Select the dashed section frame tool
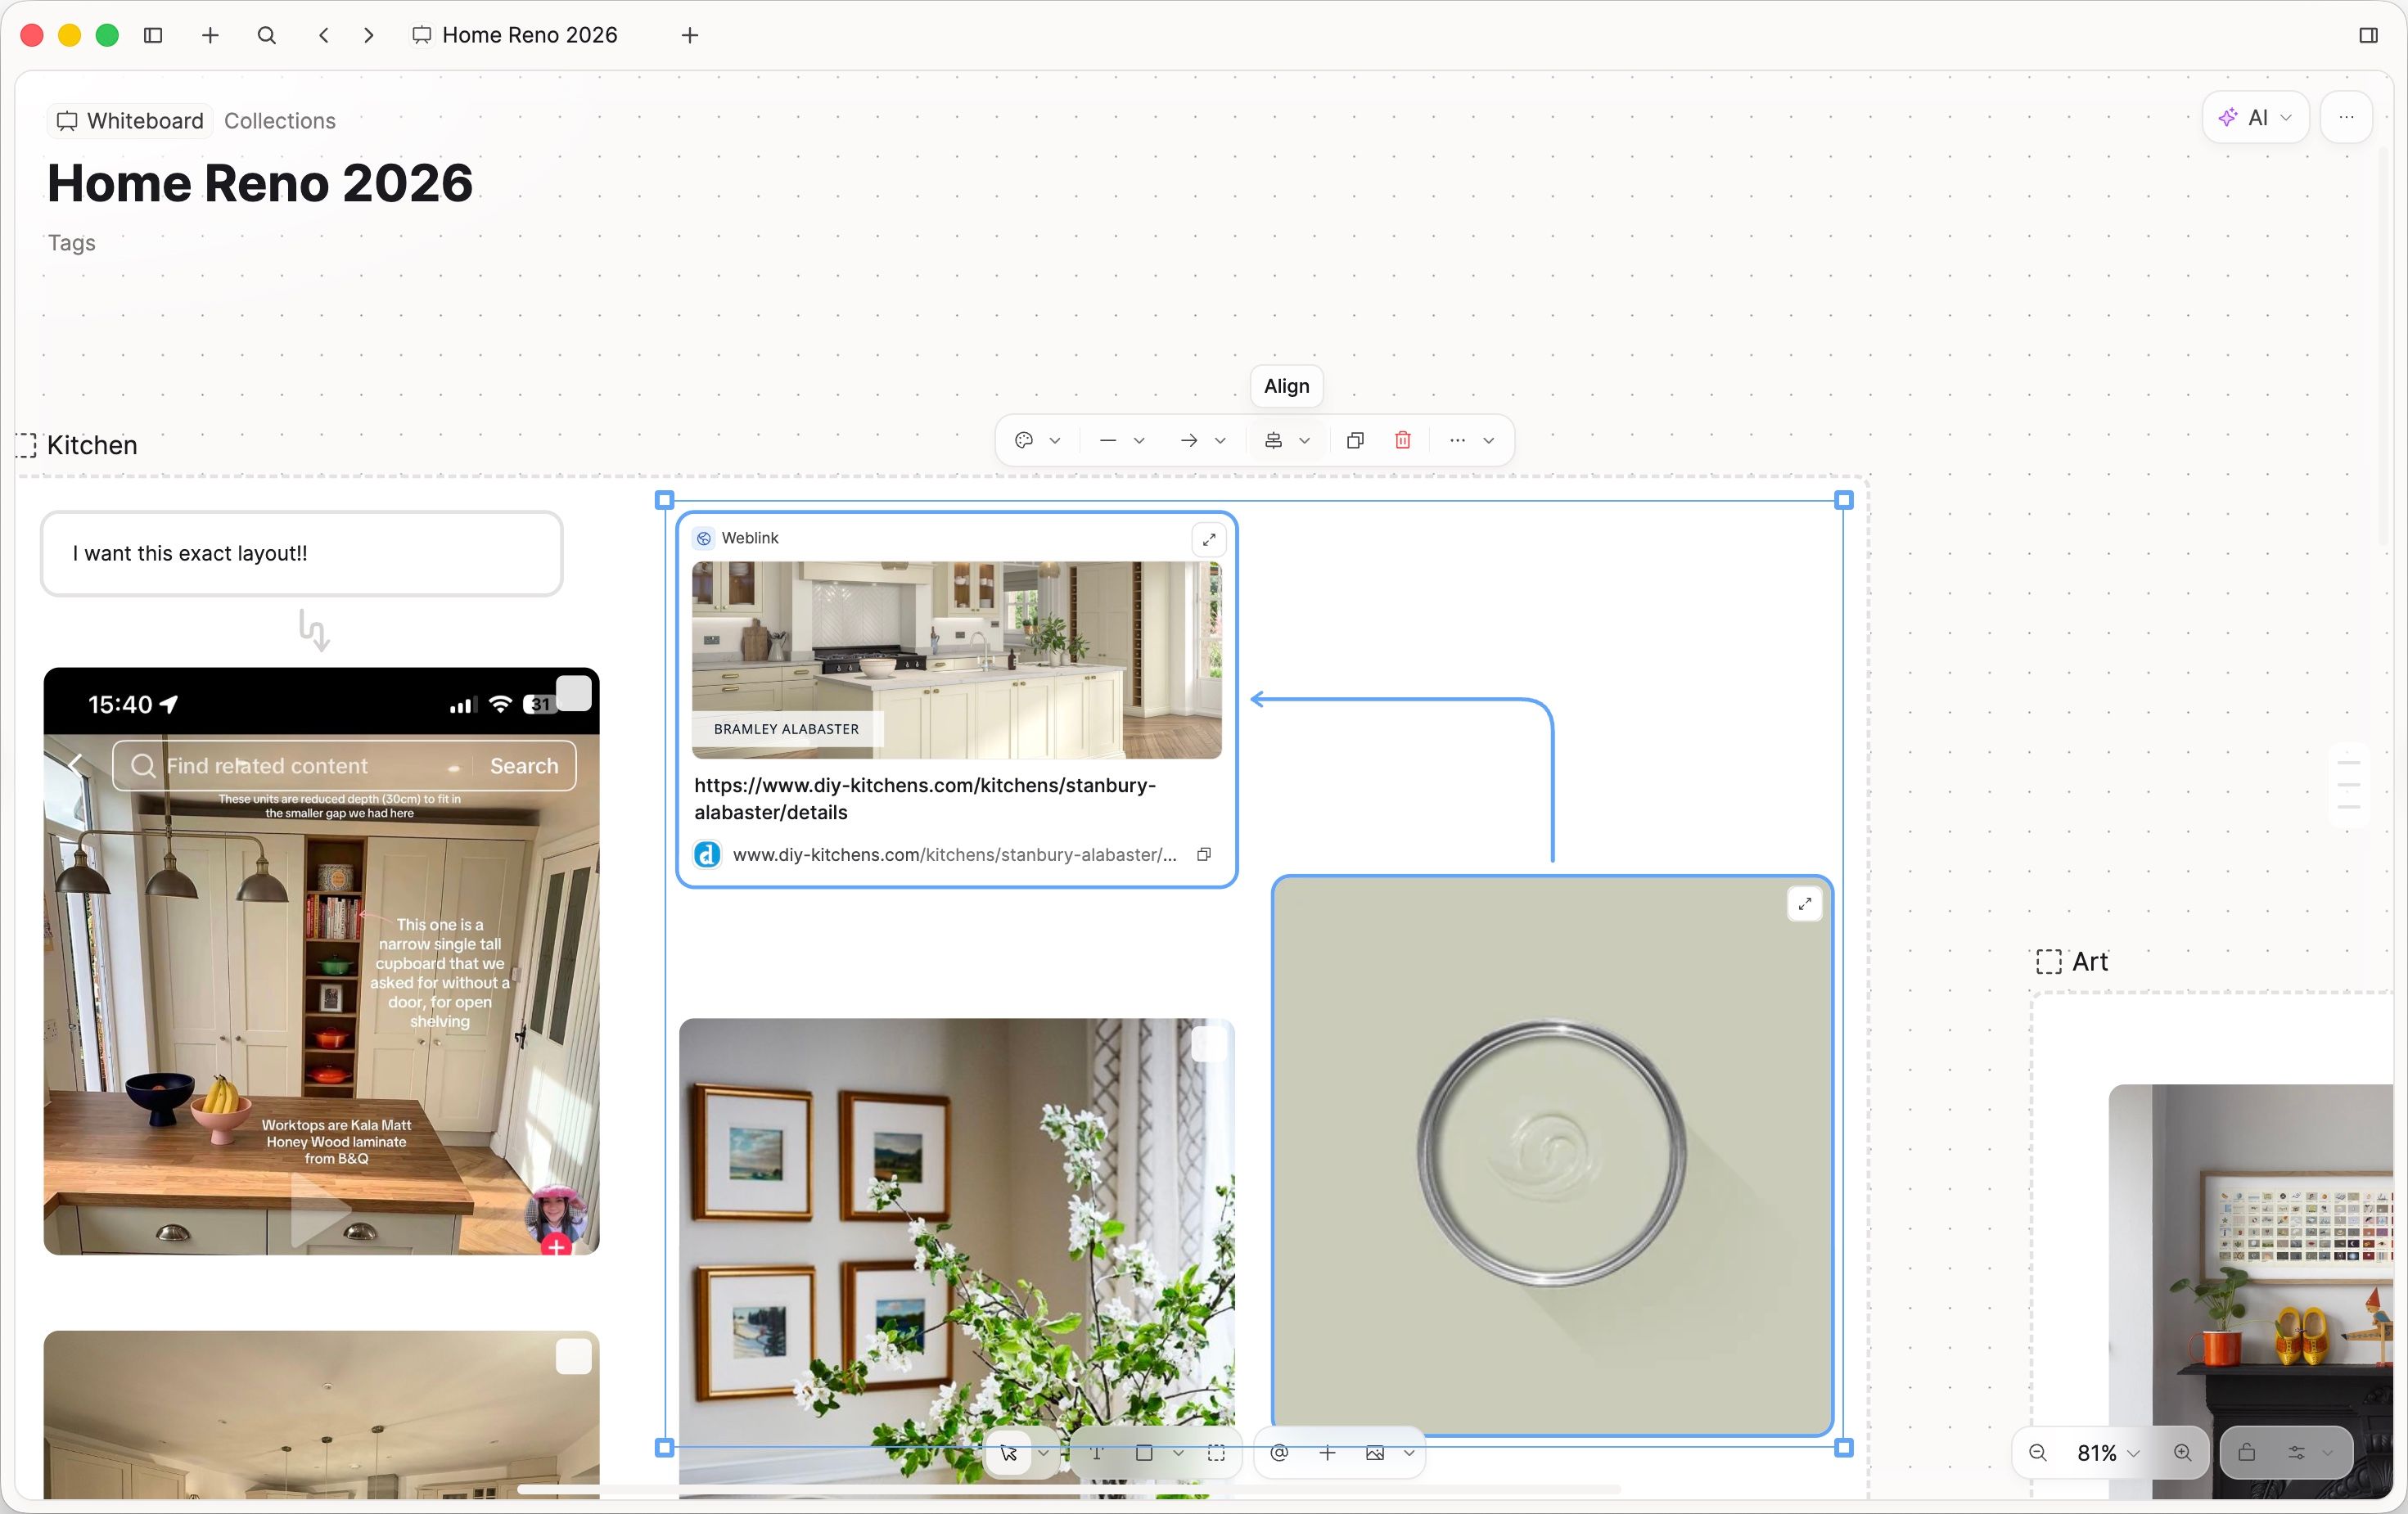 1216,1453
